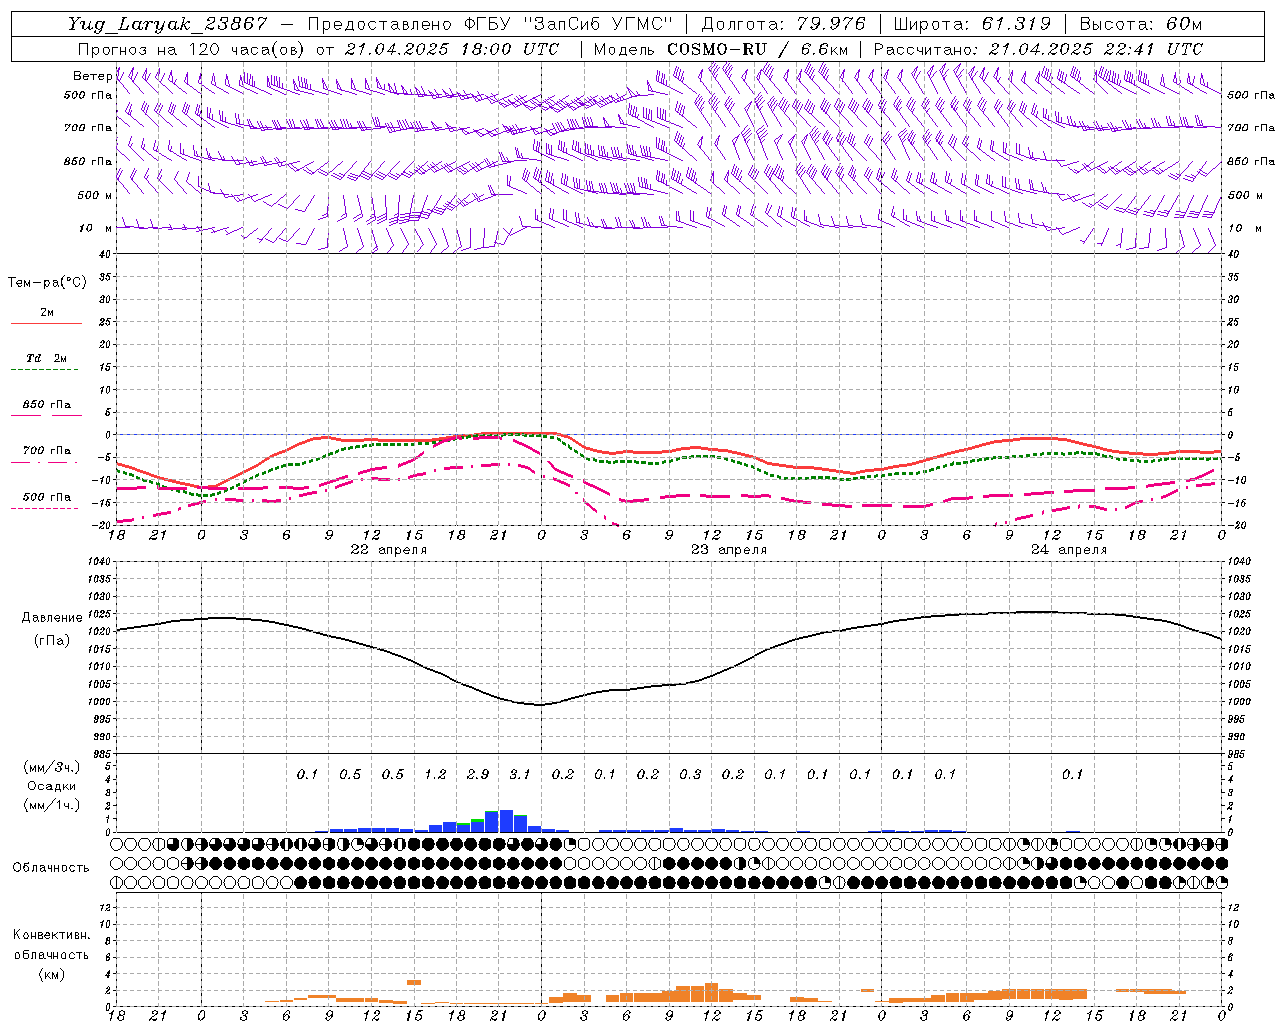Click the 700 гПа entry in temperature legend
Screen dimensions: 1280x1024
47,451
